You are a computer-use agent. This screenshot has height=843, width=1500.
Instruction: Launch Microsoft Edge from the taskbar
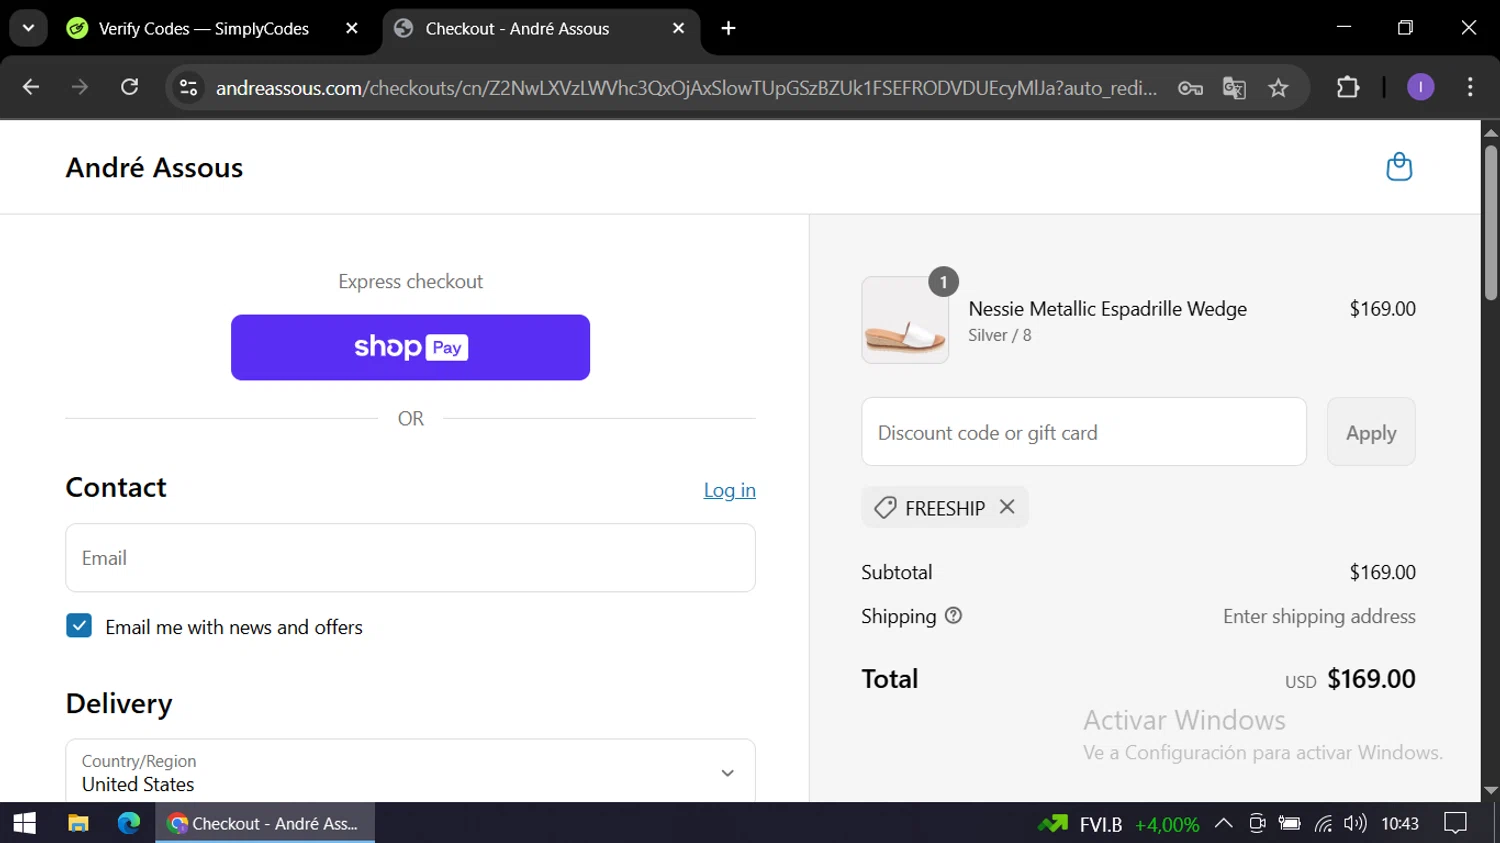pos(129,823)
